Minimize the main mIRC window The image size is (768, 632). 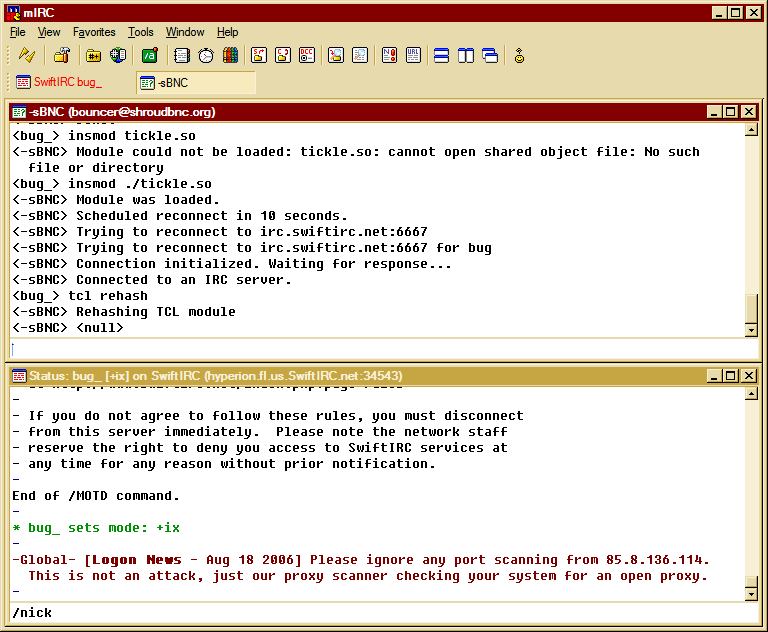(719, 13)
